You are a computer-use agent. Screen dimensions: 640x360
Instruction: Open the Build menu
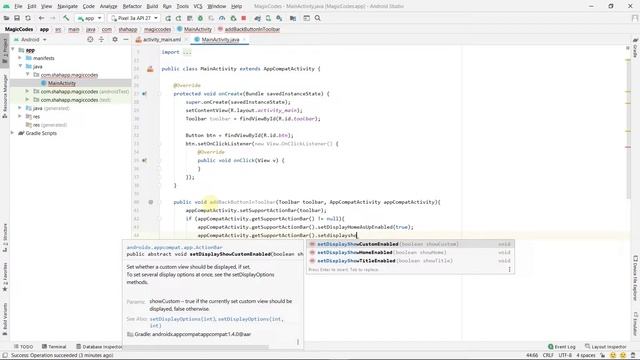click(152, 7)
